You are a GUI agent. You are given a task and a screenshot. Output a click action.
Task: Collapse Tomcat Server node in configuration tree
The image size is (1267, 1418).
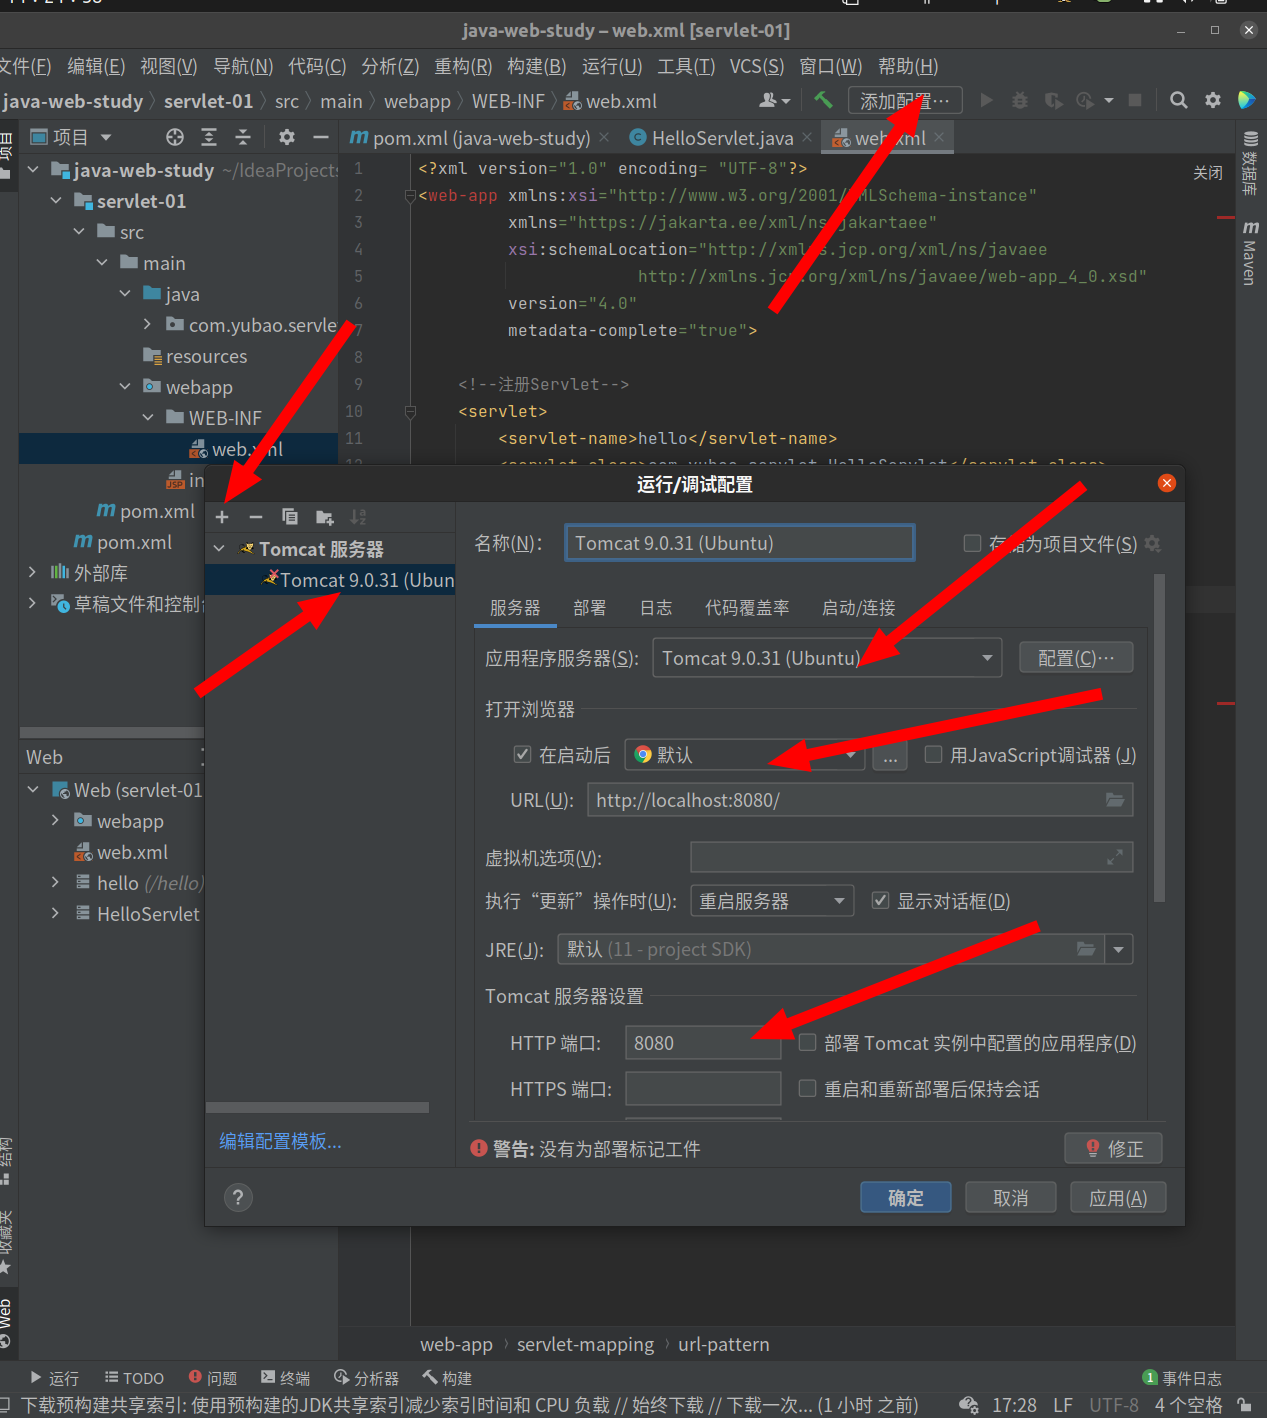tap(219, 549)
